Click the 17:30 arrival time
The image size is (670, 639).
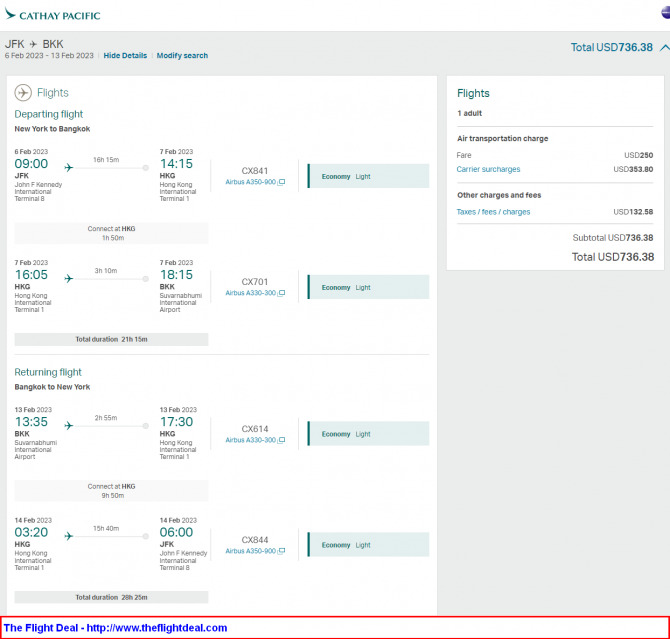[x=176, y=422]
